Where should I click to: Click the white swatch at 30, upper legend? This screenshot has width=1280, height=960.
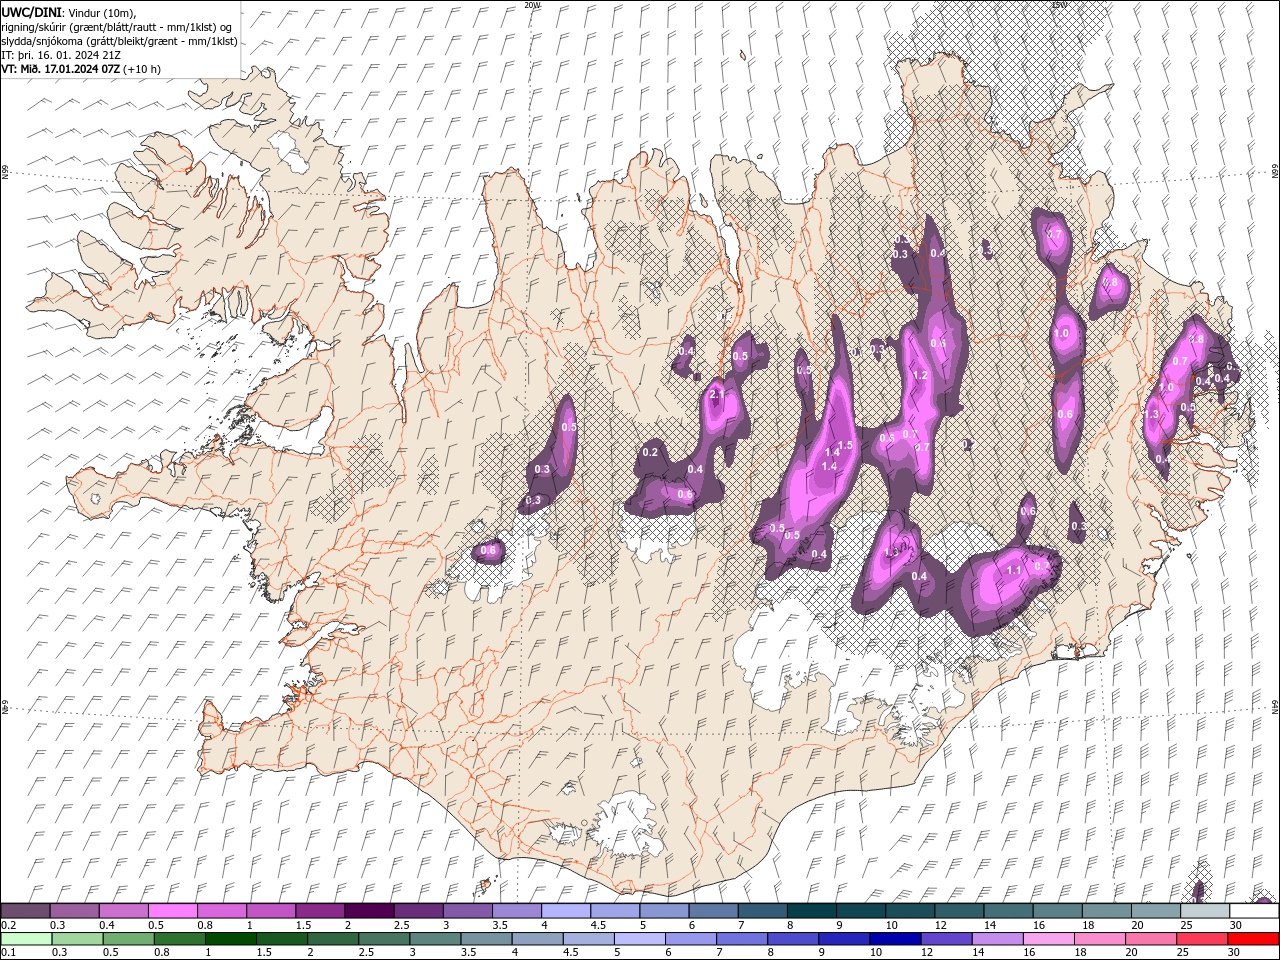click(1254, 911)
